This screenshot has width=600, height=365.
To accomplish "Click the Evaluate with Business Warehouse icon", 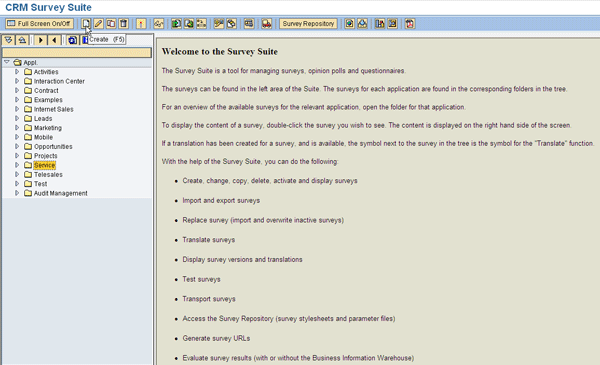I will click(392, 24).
